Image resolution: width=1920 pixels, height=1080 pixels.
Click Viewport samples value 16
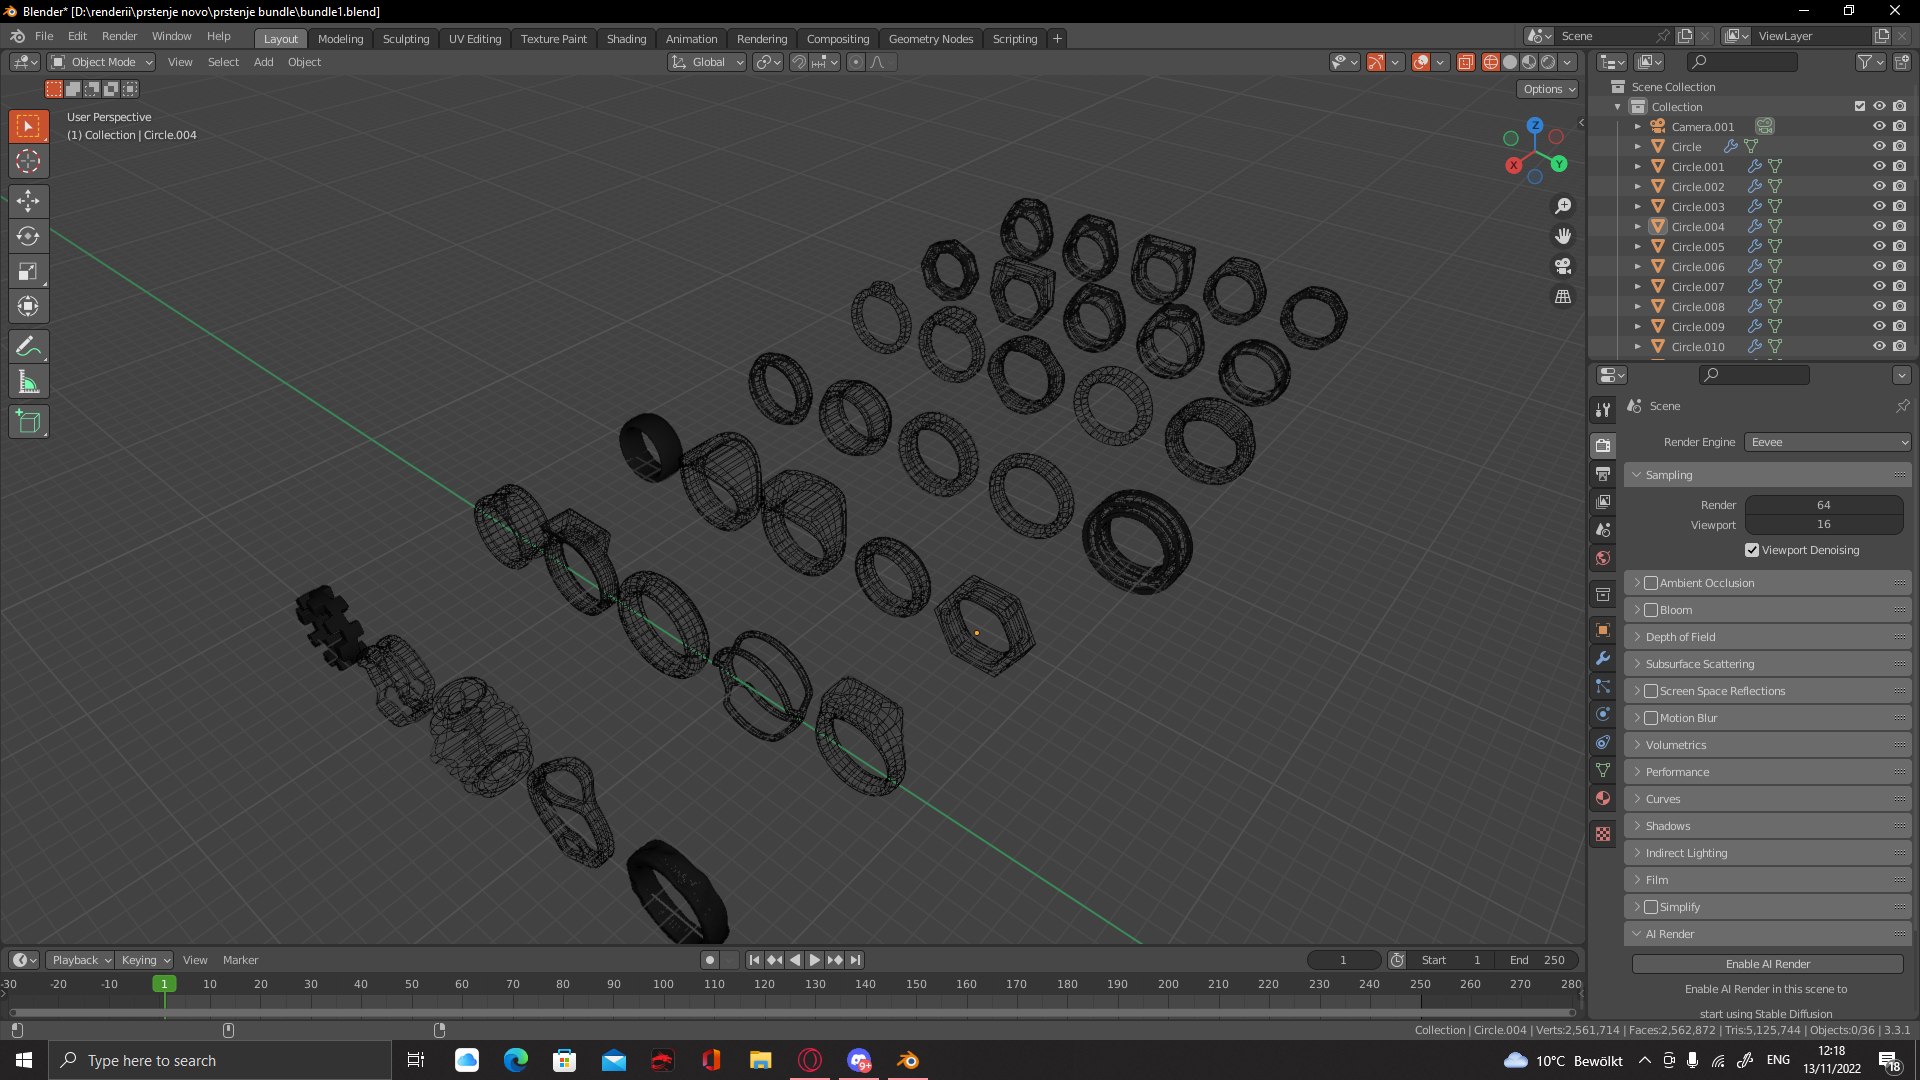(1824, 524)
